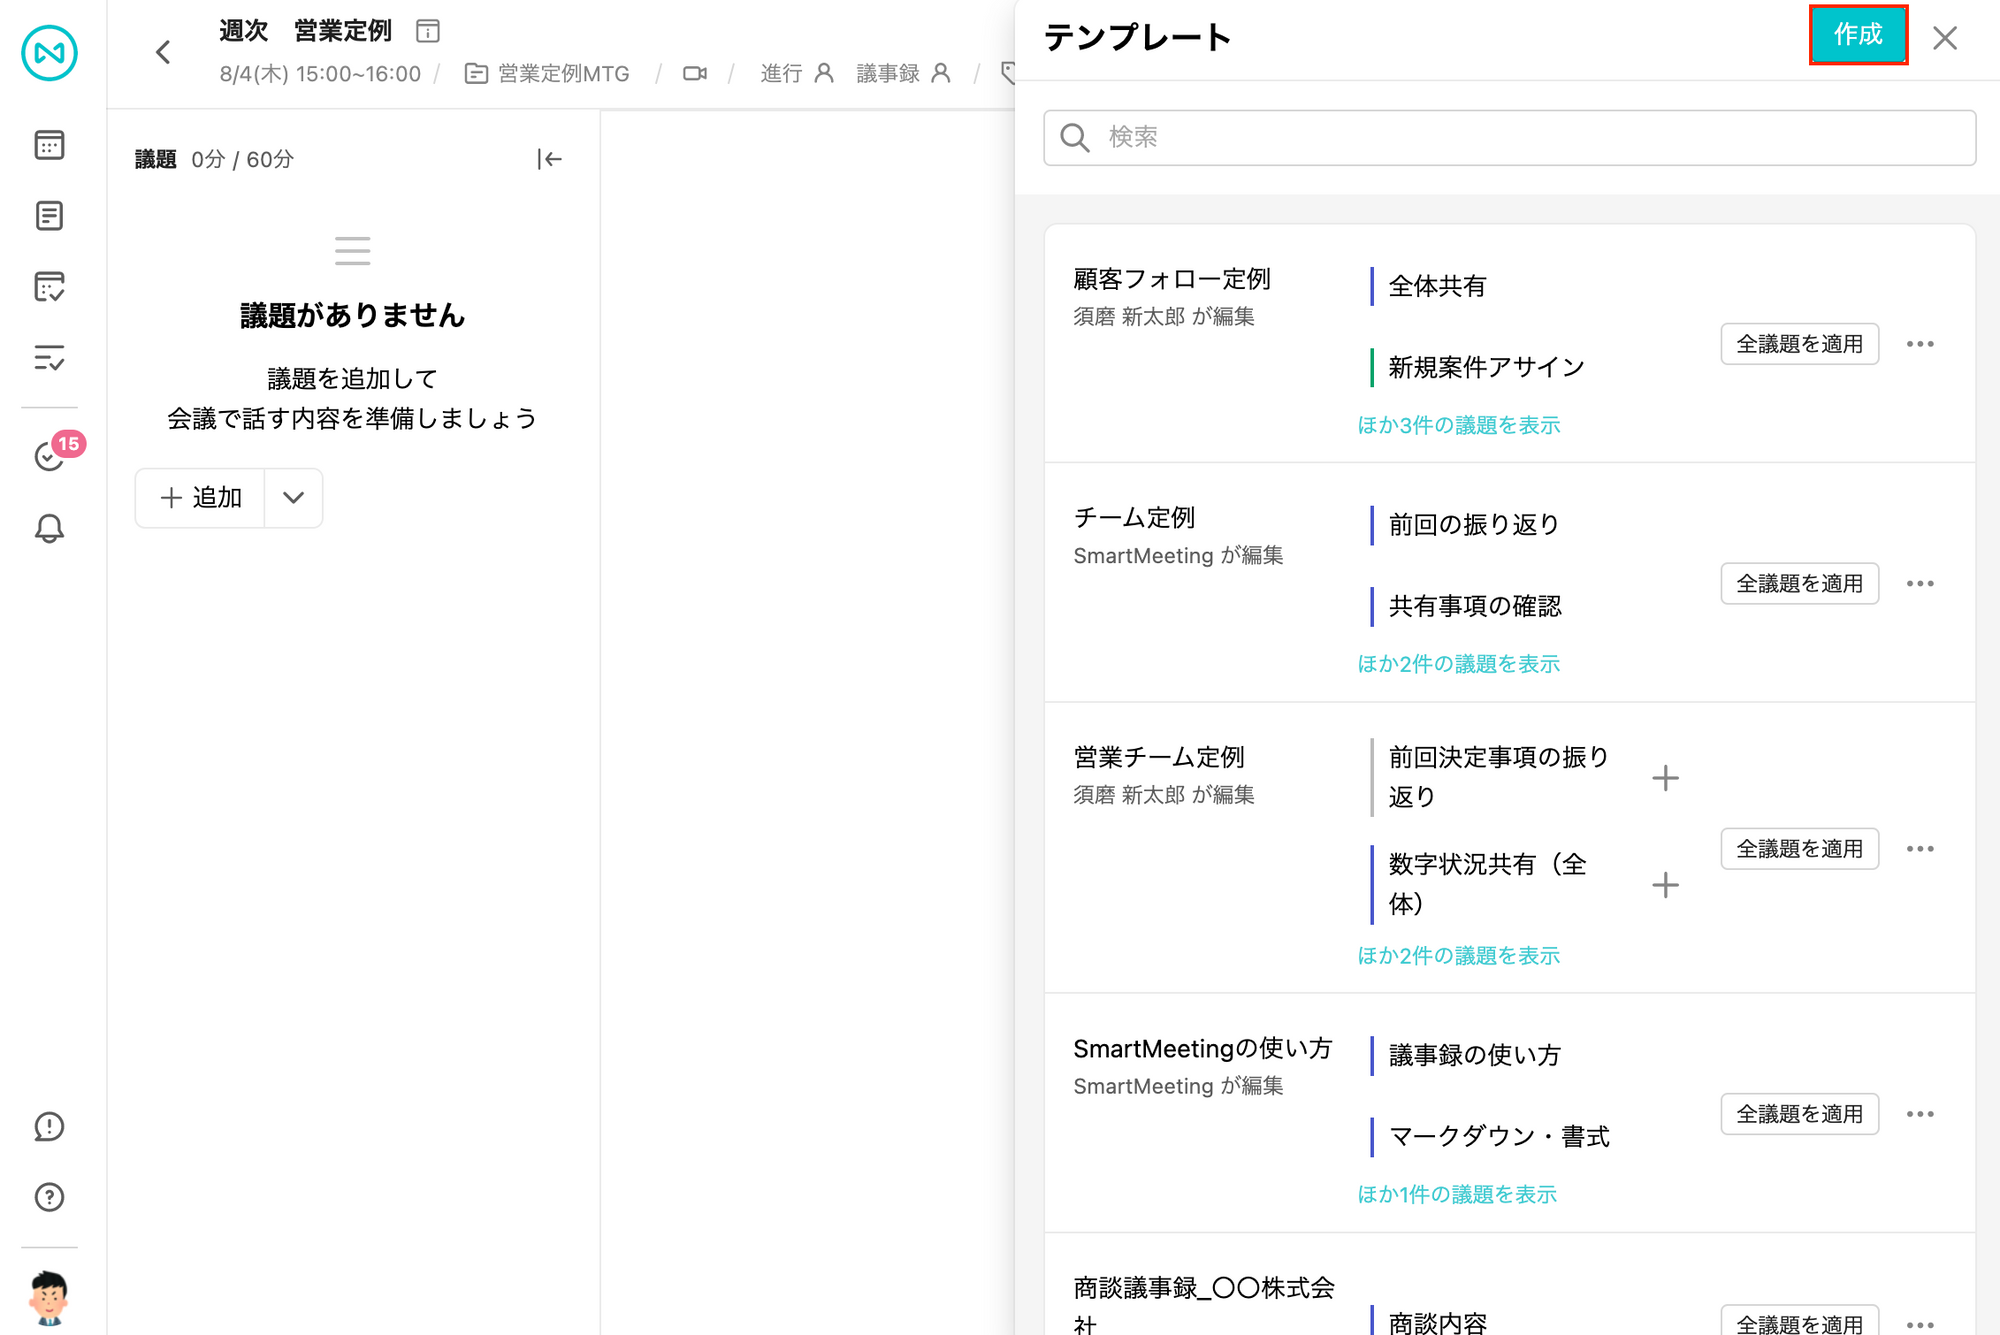Open the notifications bell icon
Image resolution: width=2000 pixels, height=1335 pixels.
pyautogui.click(x=49, y=528)
